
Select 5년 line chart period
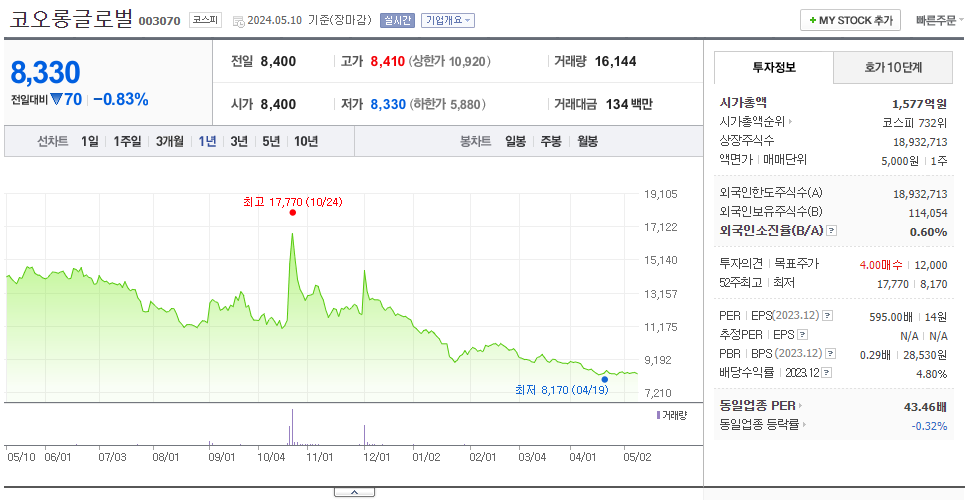271,141
